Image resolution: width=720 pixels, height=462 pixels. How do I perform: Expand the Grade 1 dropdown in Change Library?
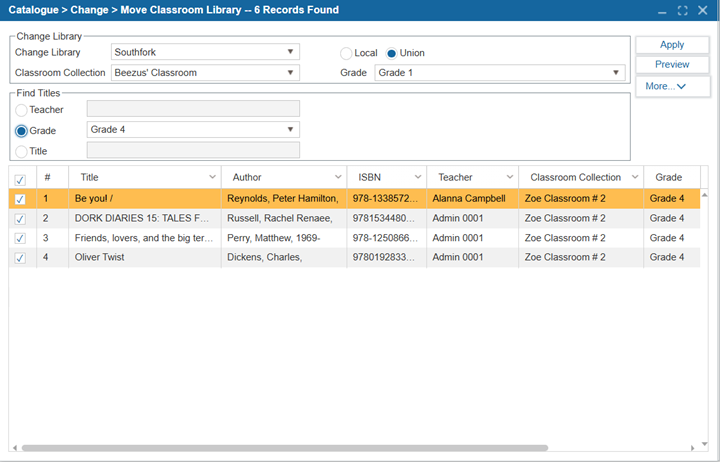500,73
